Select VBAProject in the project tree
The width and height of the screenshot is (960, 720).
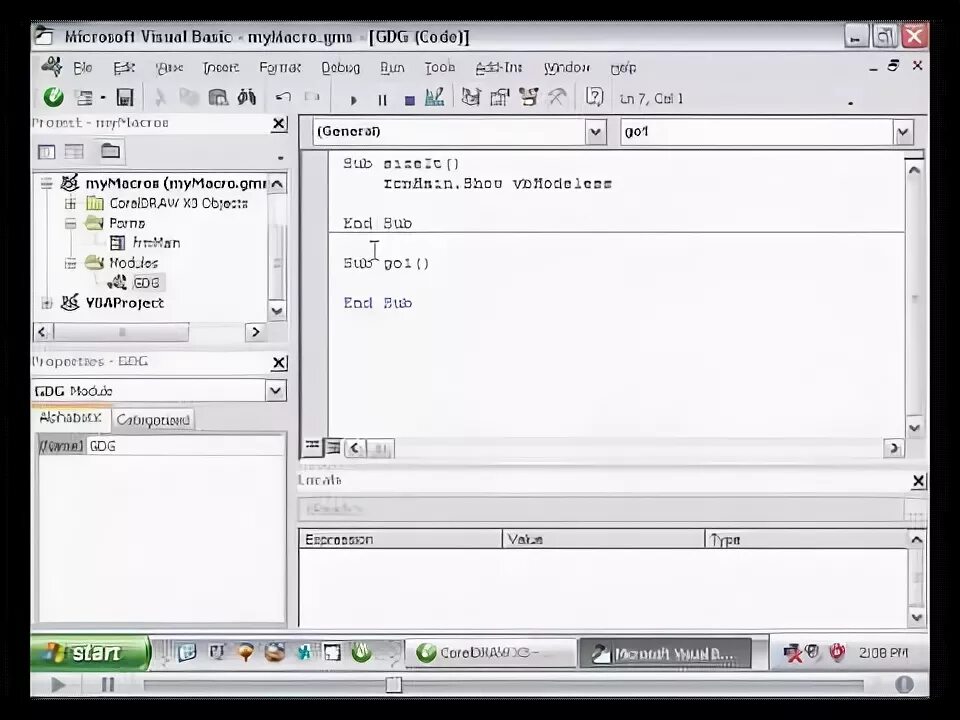[x=125, y=303]
